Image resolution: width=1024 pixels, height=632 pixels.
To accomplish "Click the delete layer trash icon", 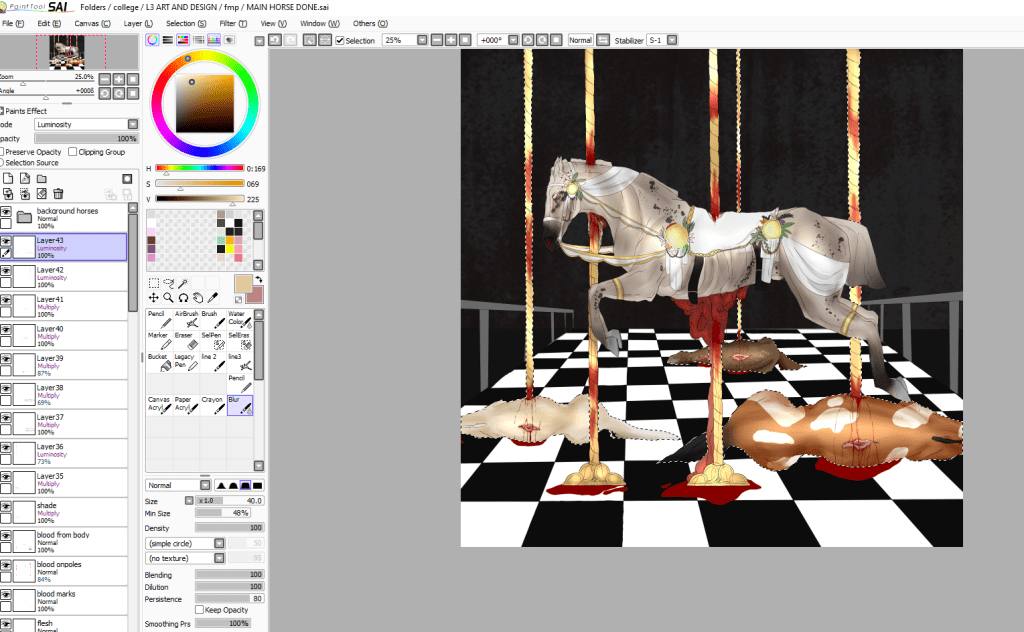I will [58, 193].
